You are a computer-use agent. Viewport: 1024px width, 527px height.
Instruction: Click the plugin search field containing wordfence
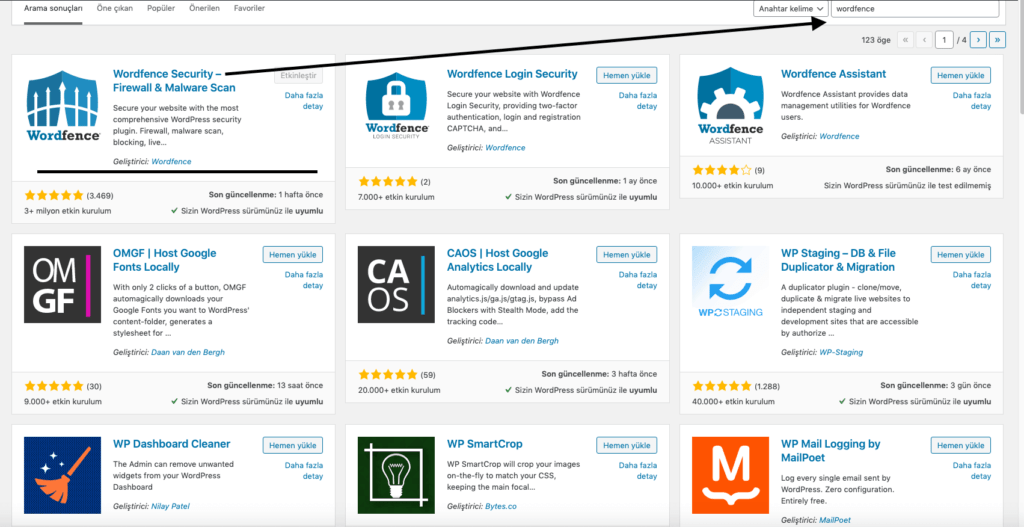[915, 9]
